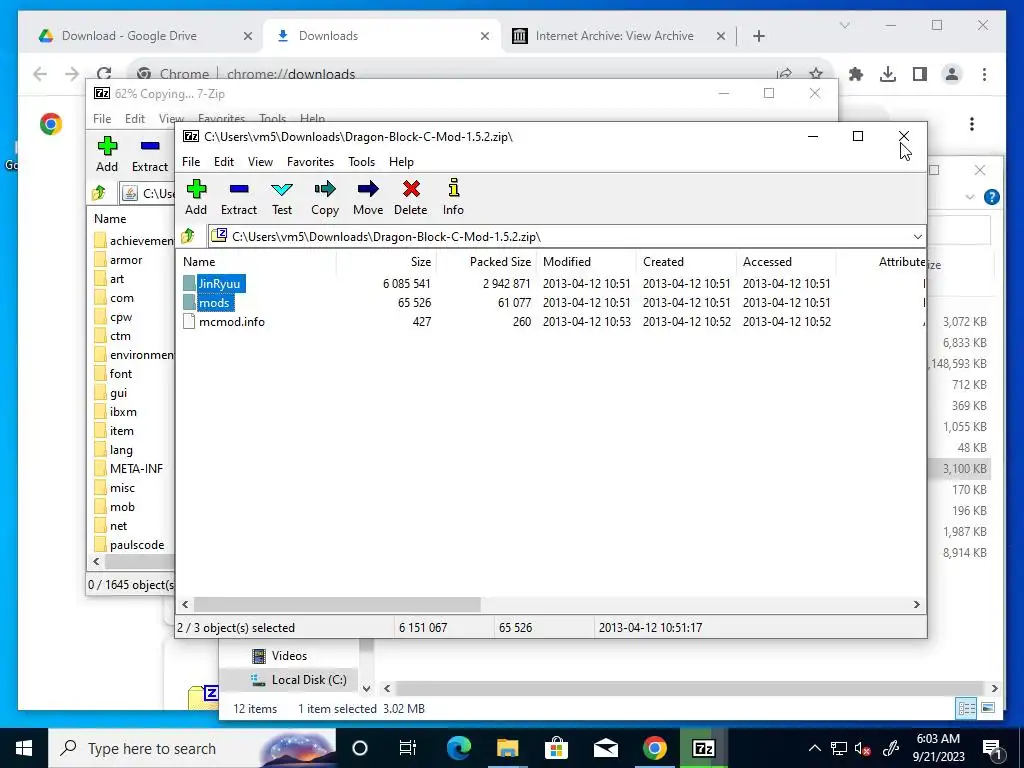Viewport: 1024px width, 768px height.
Task: Sort by Modified column header
Action: click(567, 262)
